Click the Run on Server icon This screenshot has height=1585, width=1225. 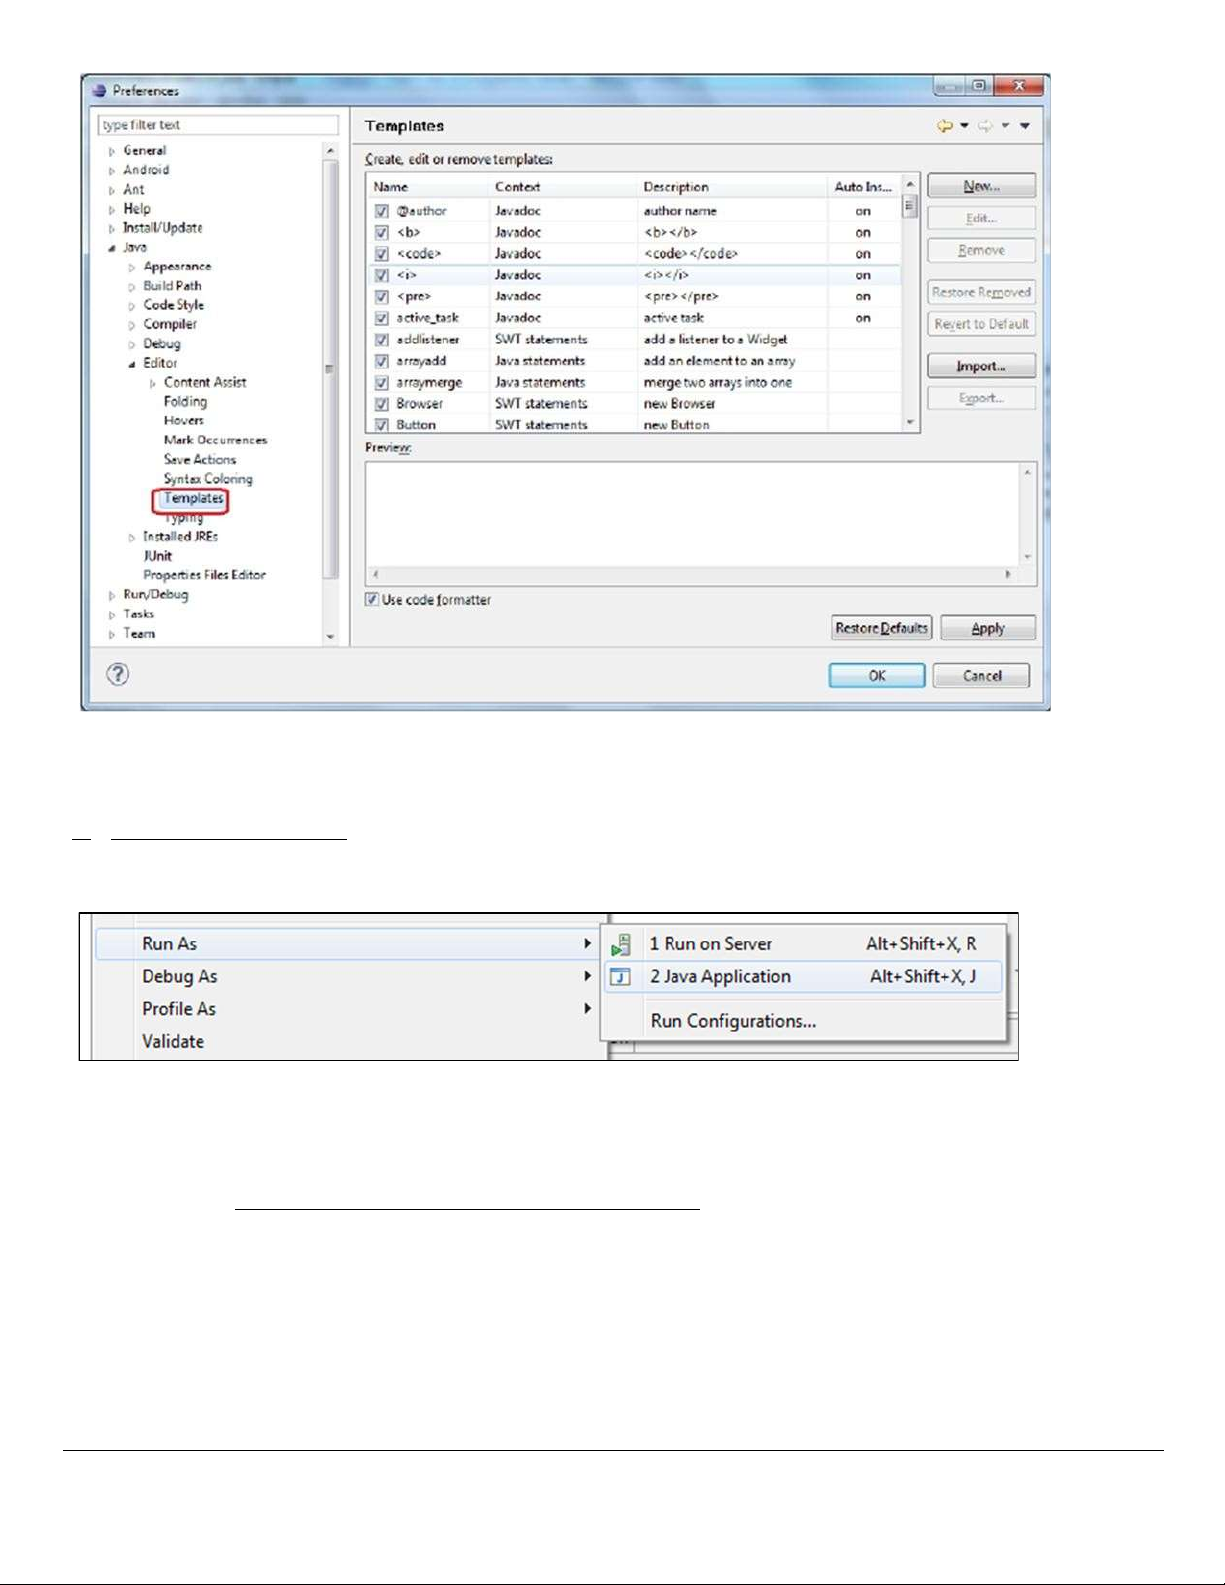(x=621, y=944)
